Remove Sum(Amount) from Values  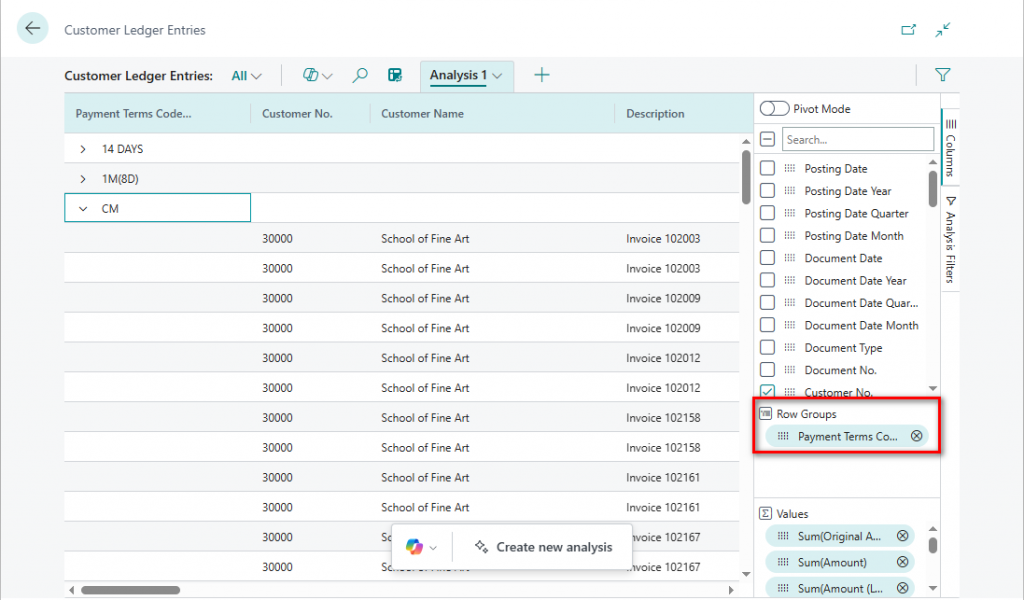point(902,562)
